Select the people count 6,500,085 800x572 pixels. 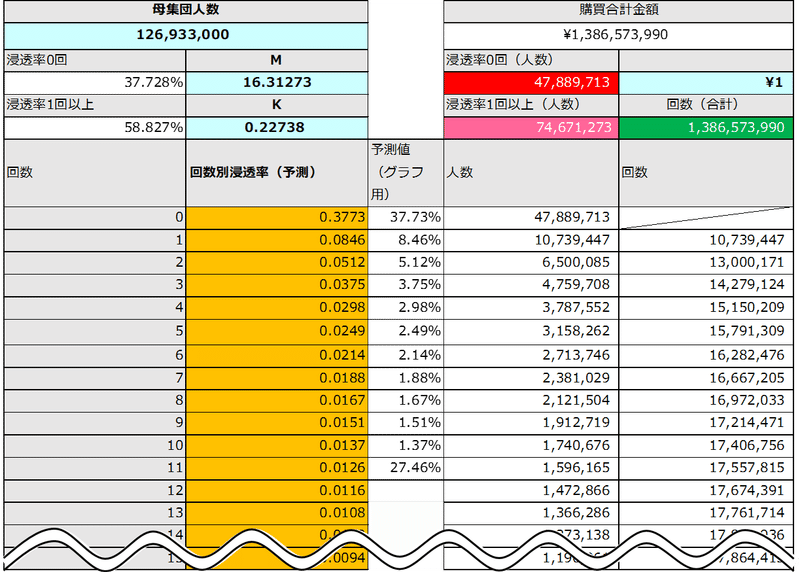pyautogui.click(x=531, y=263)
